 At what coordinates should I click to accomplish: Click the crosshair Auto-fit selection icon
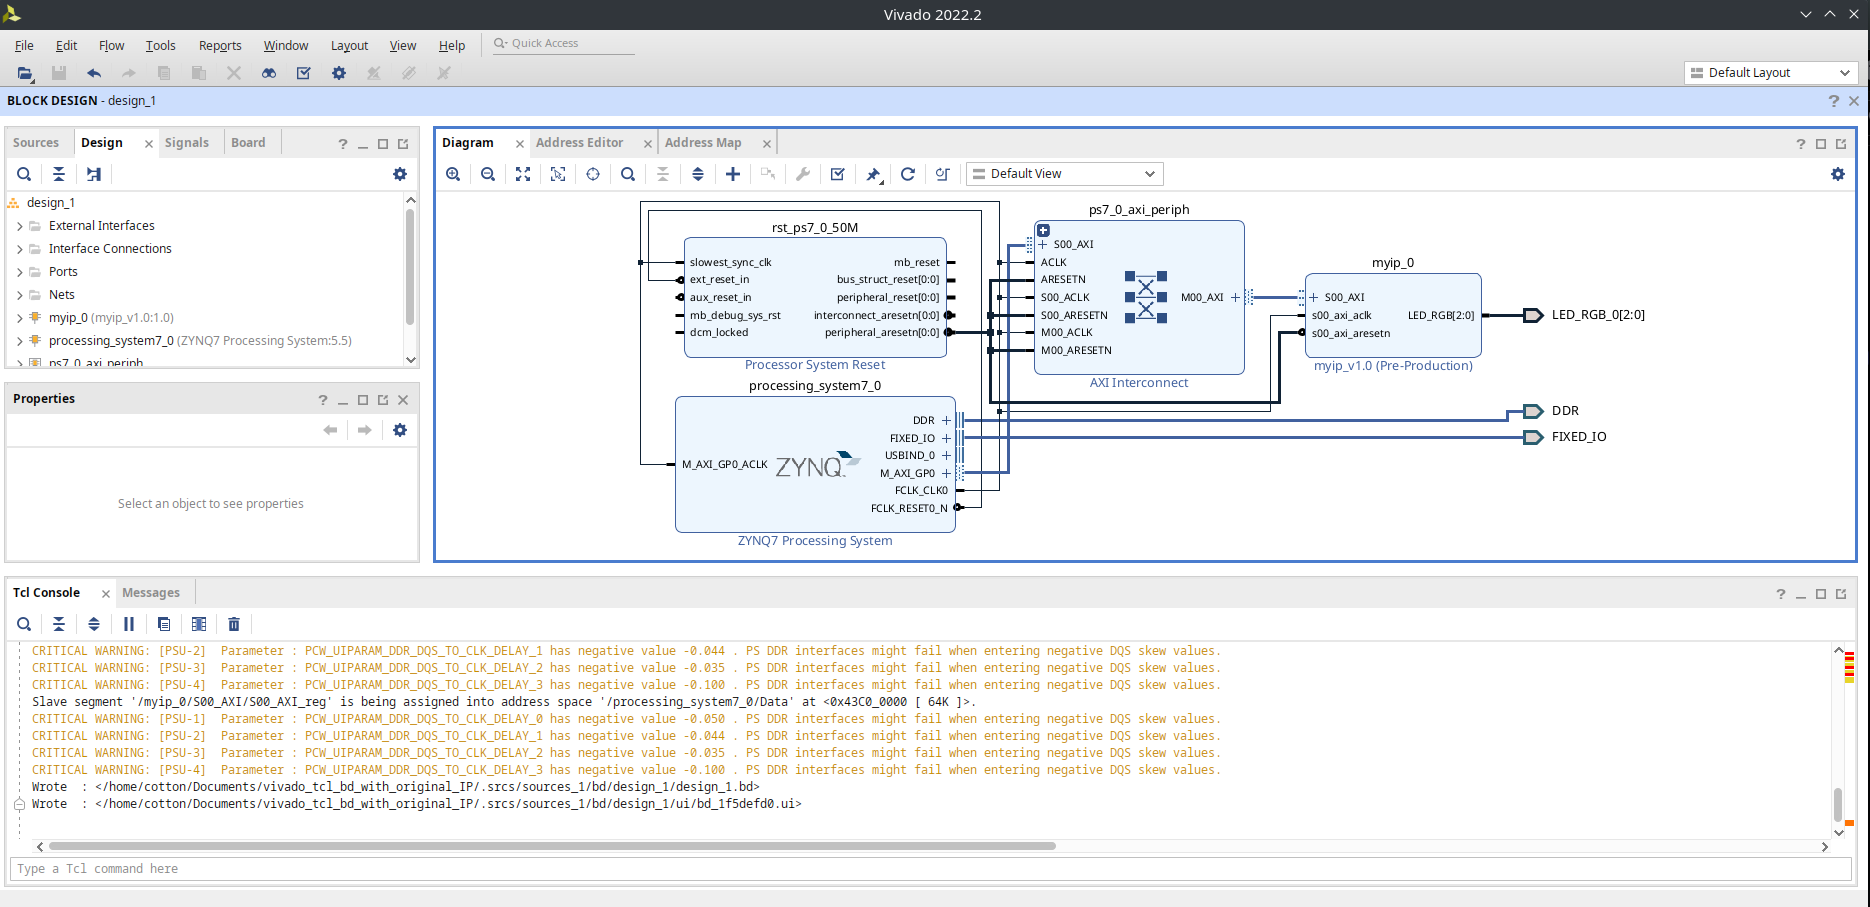(x=593, y=174)
